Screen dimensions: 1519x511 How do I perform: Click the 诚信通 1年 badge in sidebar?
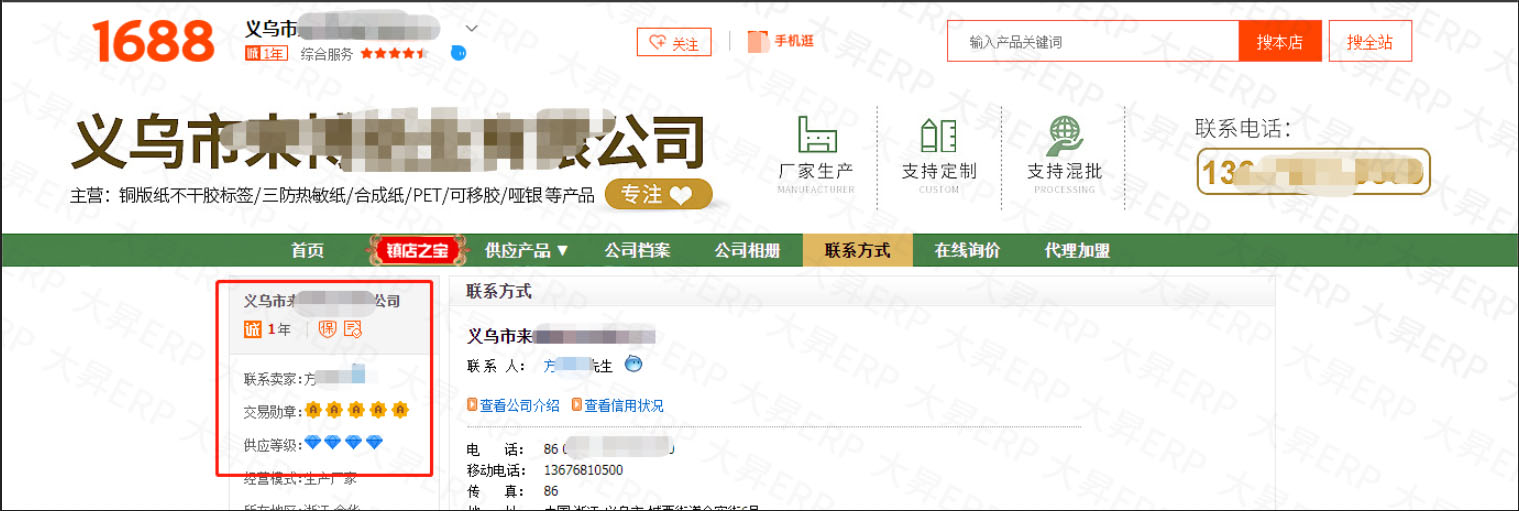[x=267, y=329]
